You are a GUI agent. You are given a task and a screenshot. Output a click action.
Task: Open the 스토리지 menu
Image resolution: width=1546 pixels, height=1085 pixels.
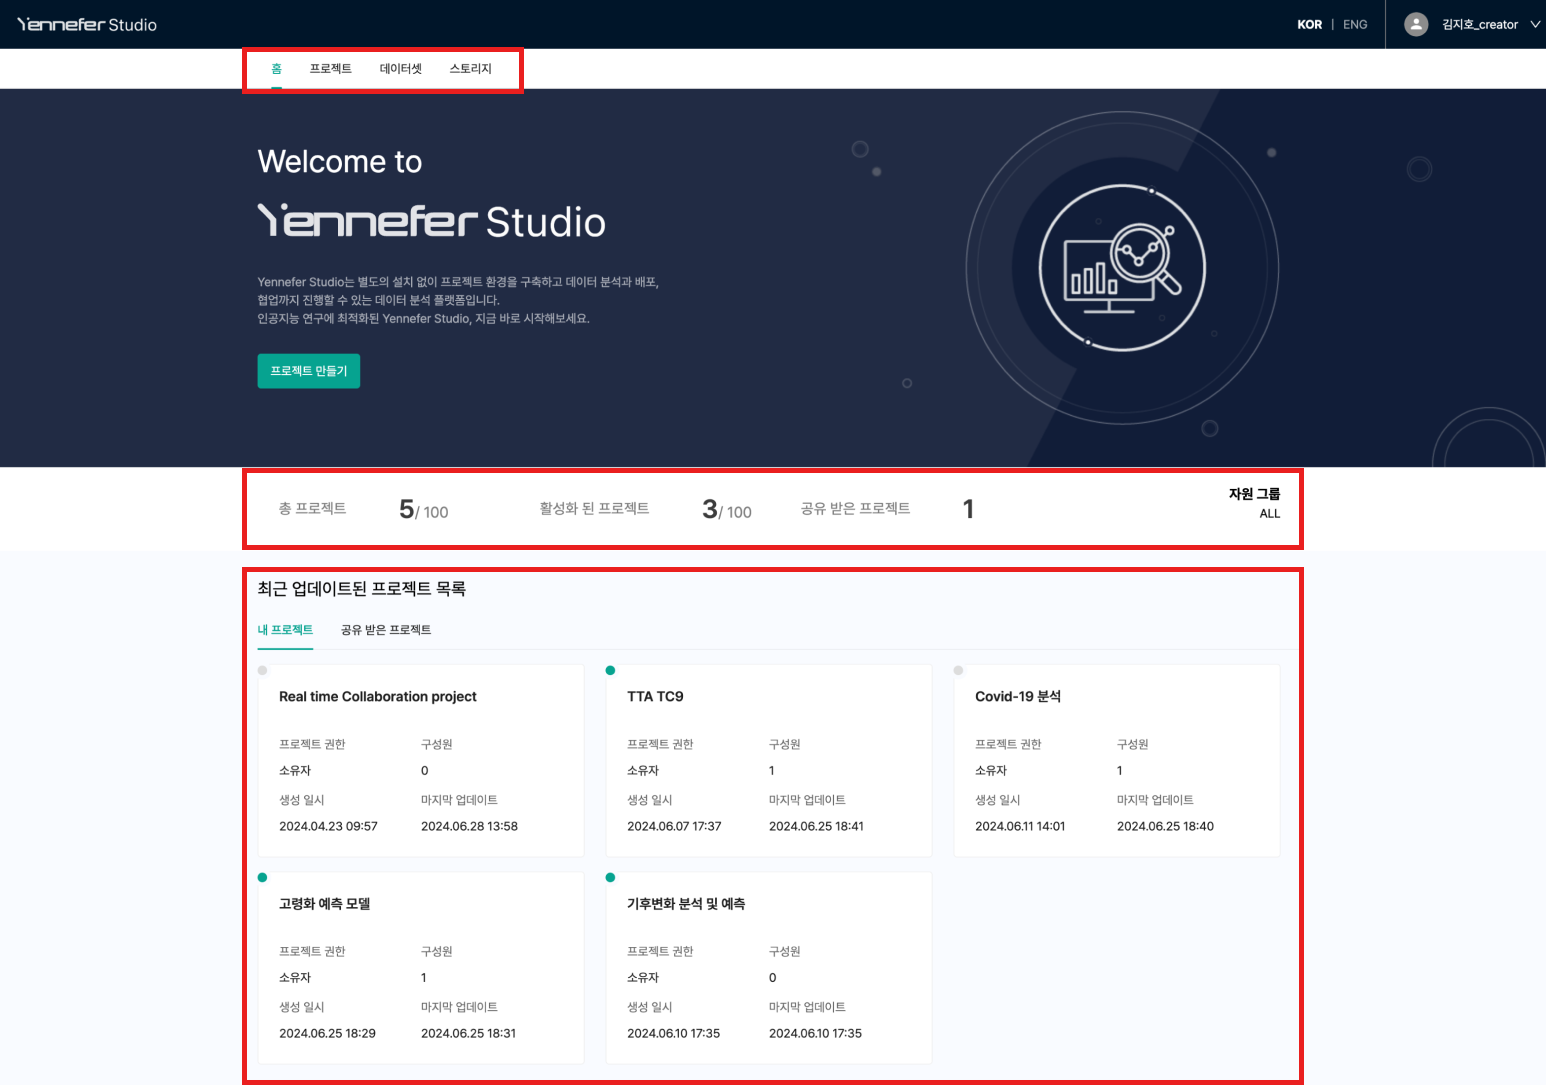470,68
